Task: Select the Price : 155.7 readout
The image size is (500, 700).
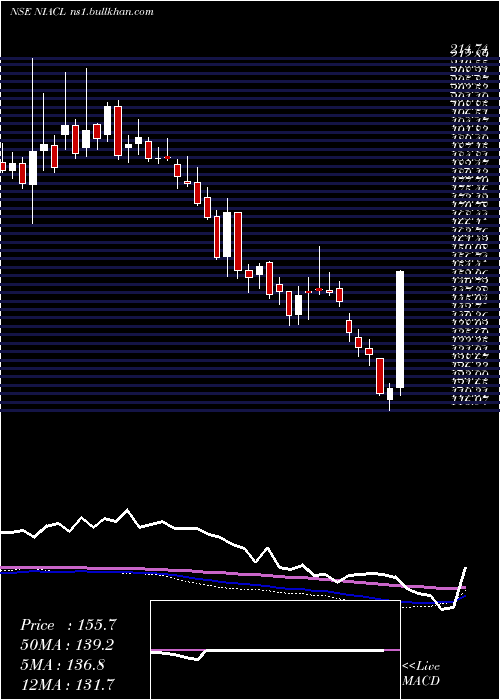Action: click(x=68, y=625)
